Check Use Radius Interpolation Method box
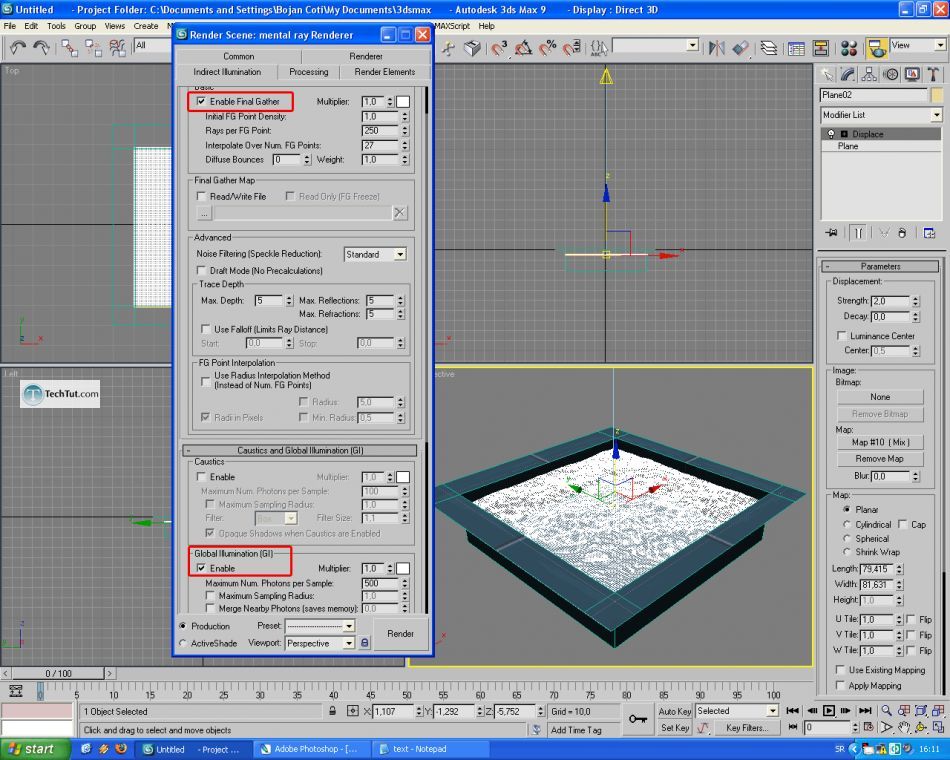 coord(205,380)
